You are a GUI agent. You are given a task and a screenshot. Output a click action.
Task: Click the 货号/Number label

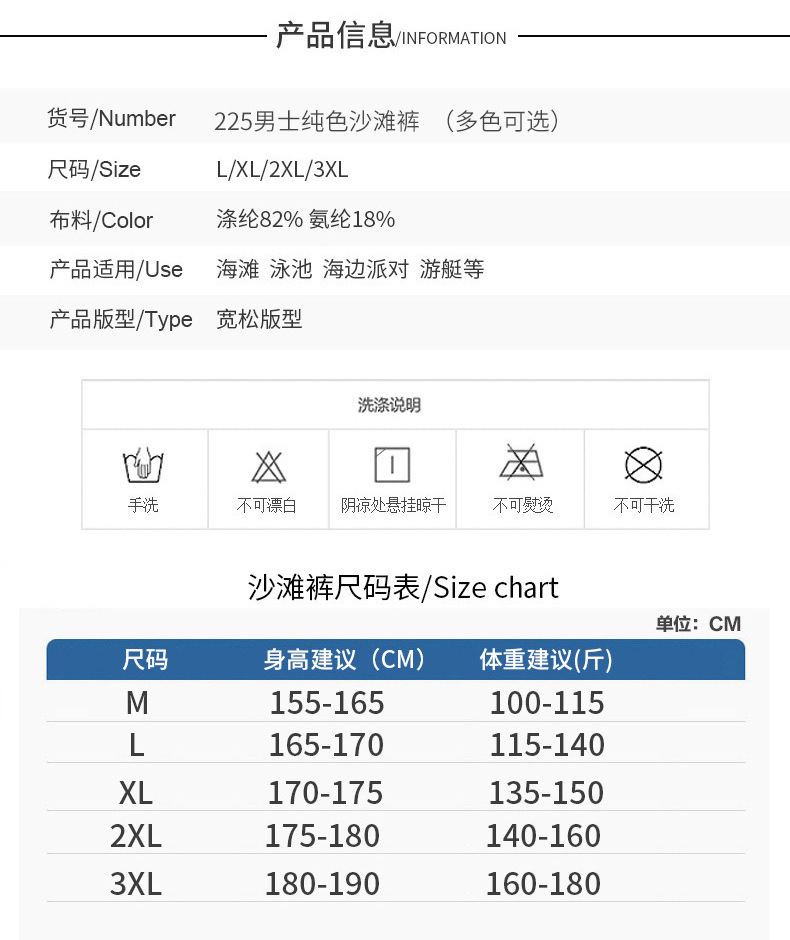click(x=111, y=119)
